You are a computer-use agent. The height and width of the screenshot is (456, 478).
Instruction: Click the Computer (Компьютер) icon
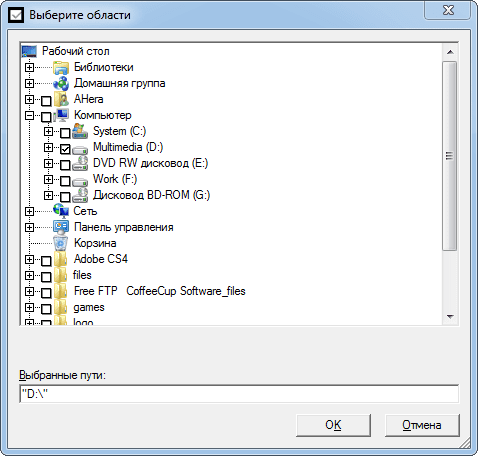coord(61,115)
